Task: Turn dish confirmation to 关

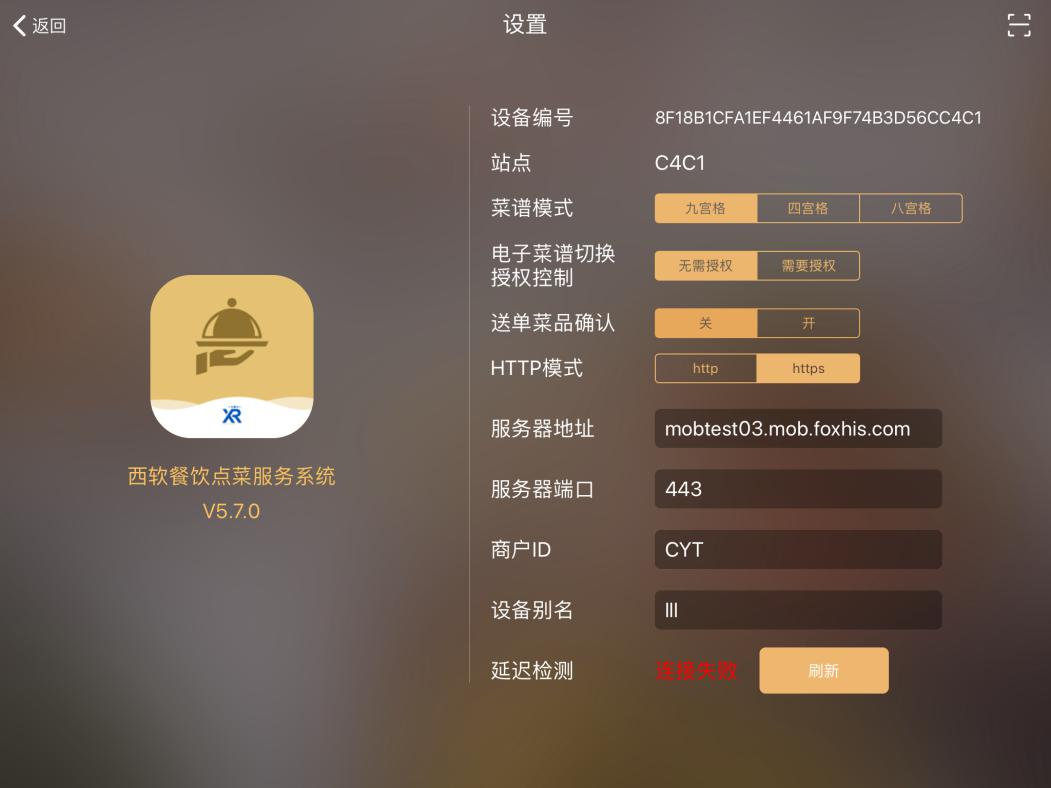Action: pos(706,324)
